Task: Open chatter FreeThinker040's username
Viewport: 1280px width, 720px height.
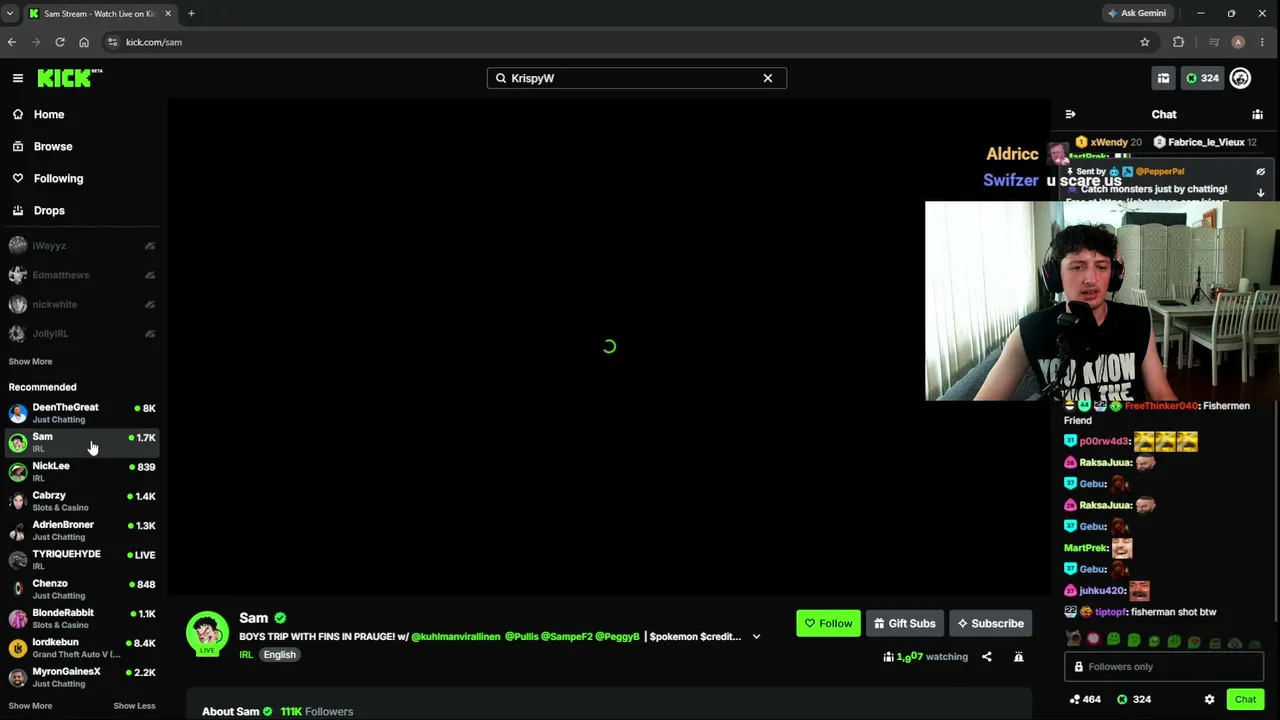Action: coord(1161,406)
